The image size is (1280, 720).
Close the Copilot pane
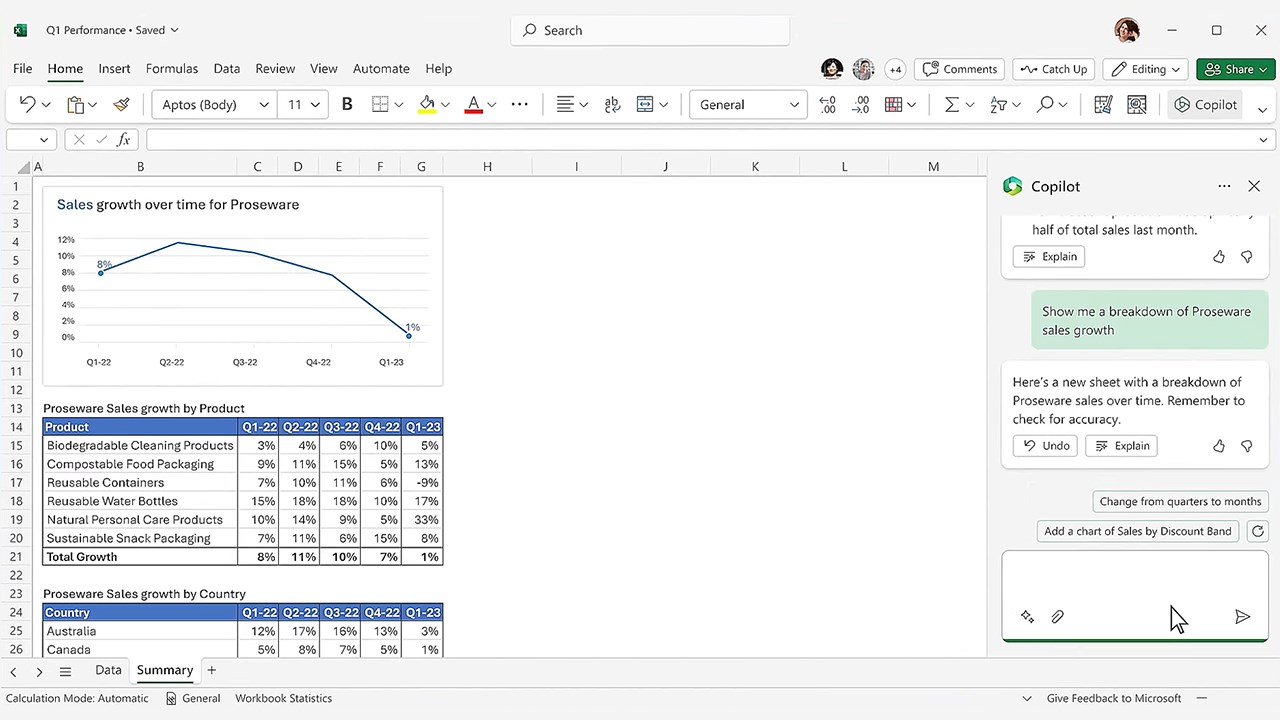(x=1254, y=186)
